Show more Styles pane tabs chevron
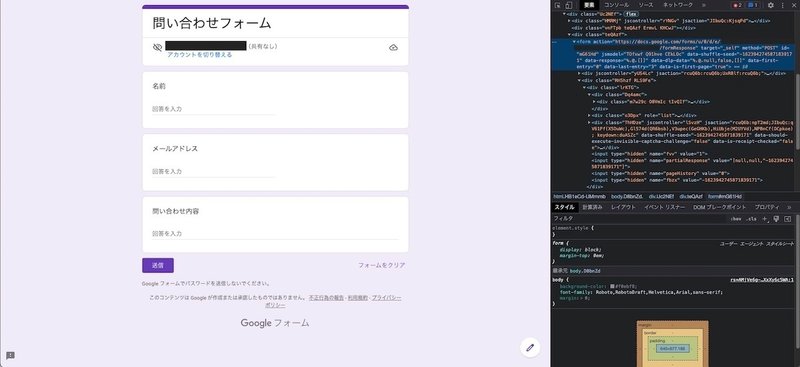The width and height of the screenshot is (800, 367). [x=789, y=207]
